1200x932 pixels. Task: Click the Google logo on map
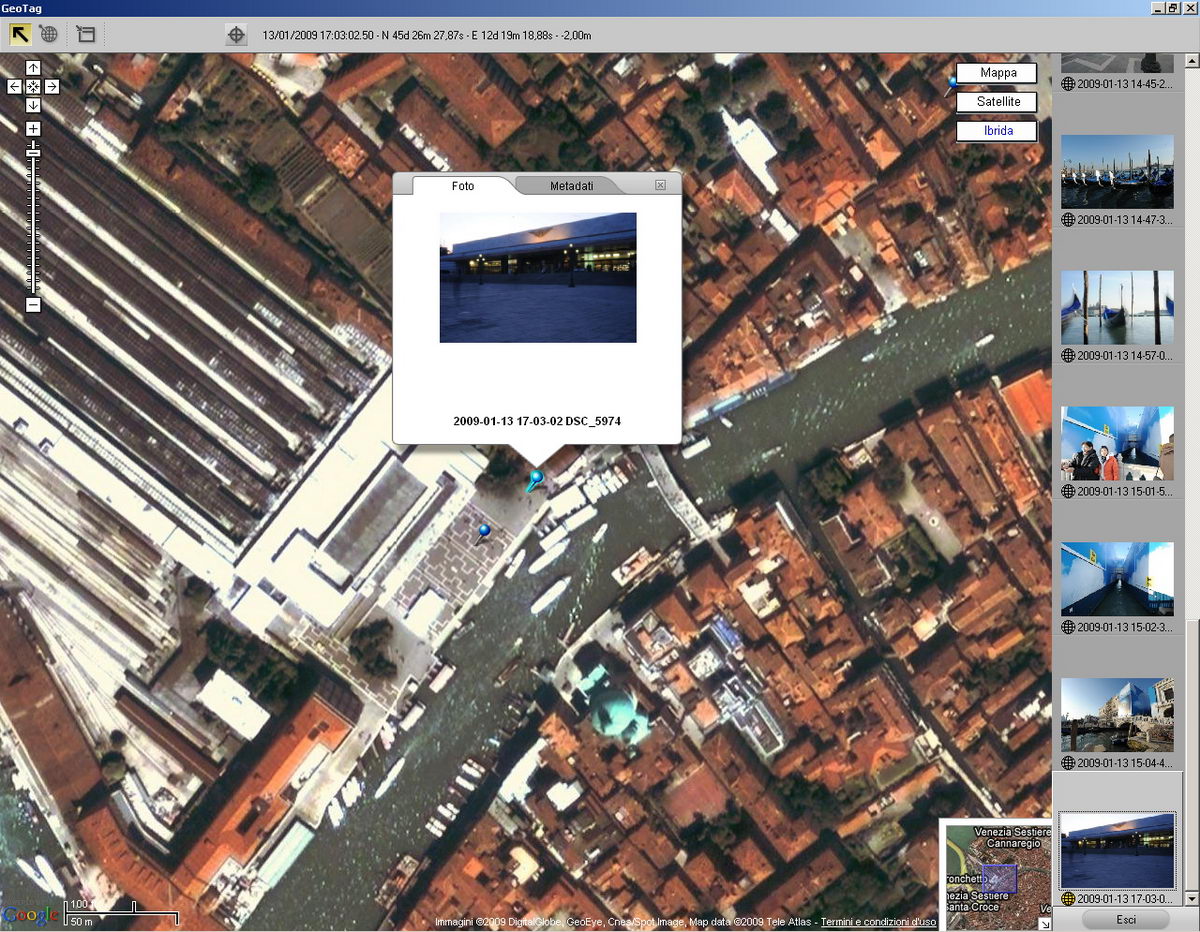coord(31,914)
